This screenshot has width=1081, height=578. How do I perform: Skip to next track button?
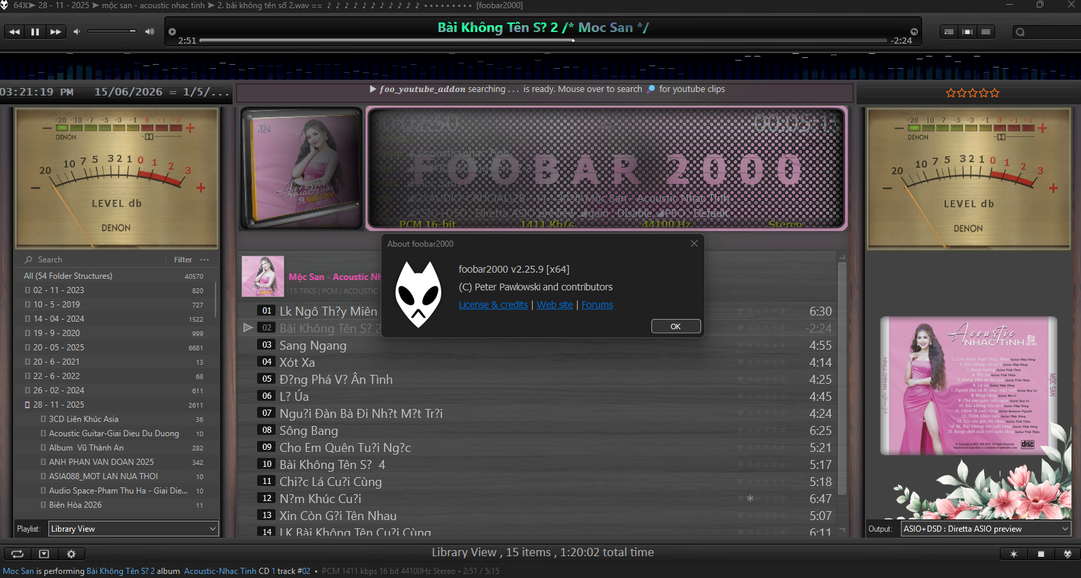pyautogui.click(x=55, y=32)
